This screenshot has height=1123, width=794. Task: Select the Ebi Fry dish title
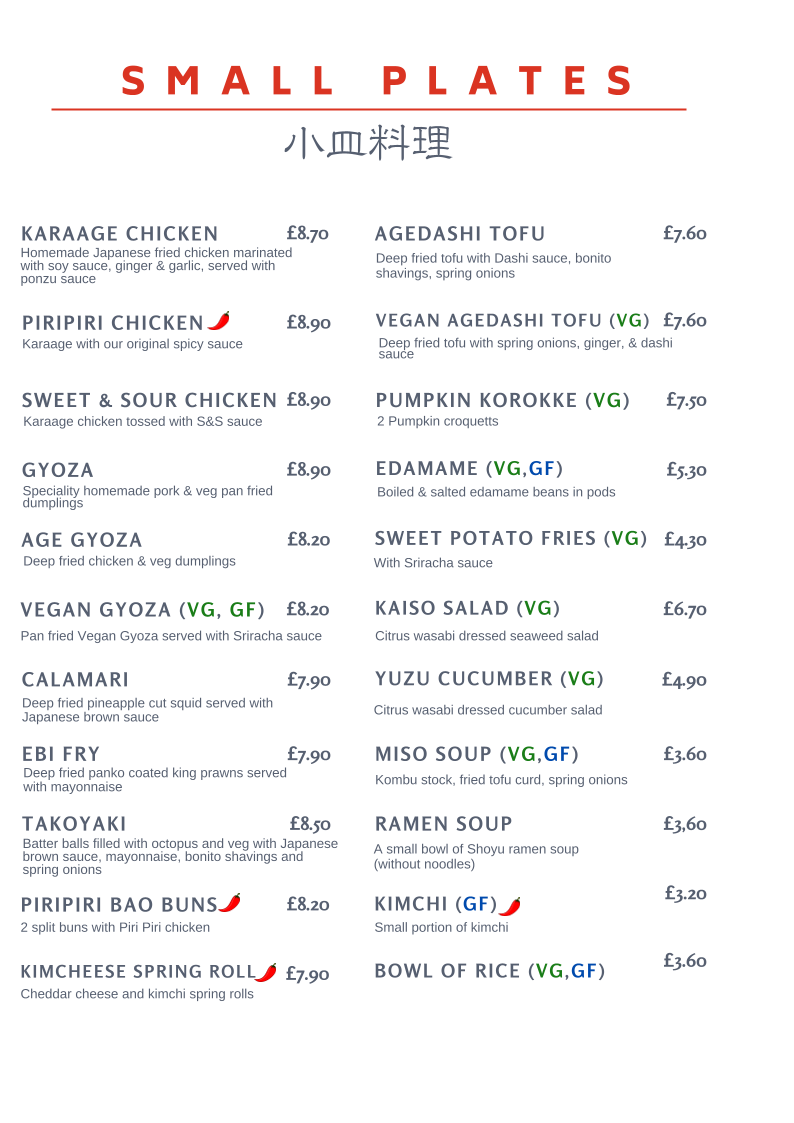point(61,754)
